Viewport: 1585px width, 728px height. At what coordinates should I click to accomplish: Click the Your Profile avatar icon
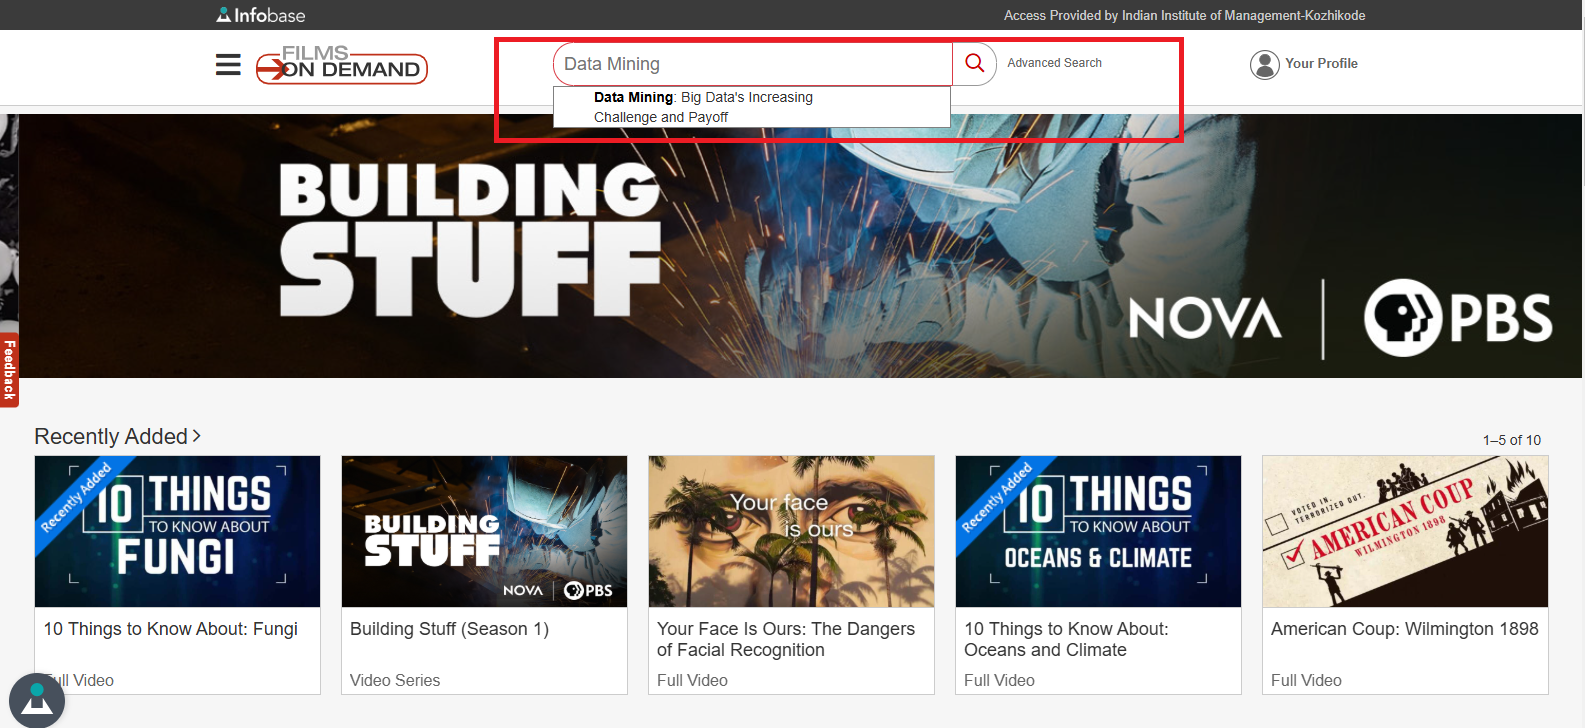pos(1264,64)
